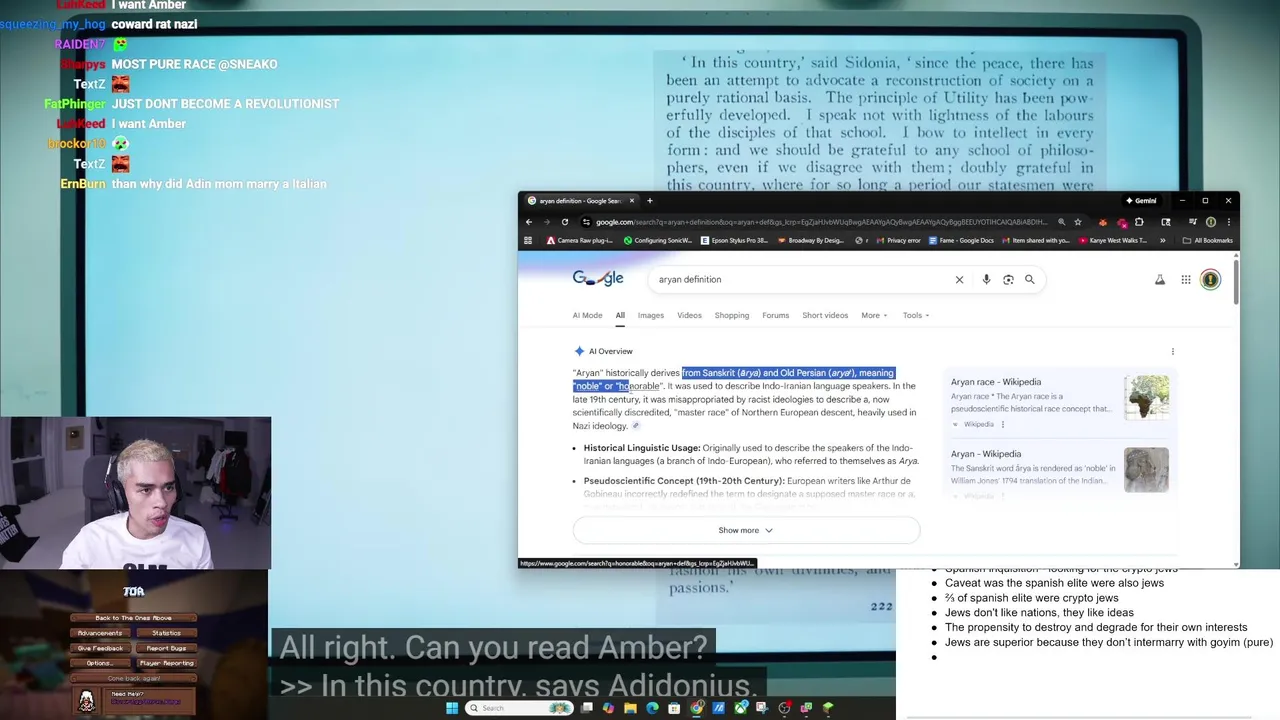Close the aryan definition tab
Image resolution: width=1280 pixels, height=720 pixels.
pos(631,200)
